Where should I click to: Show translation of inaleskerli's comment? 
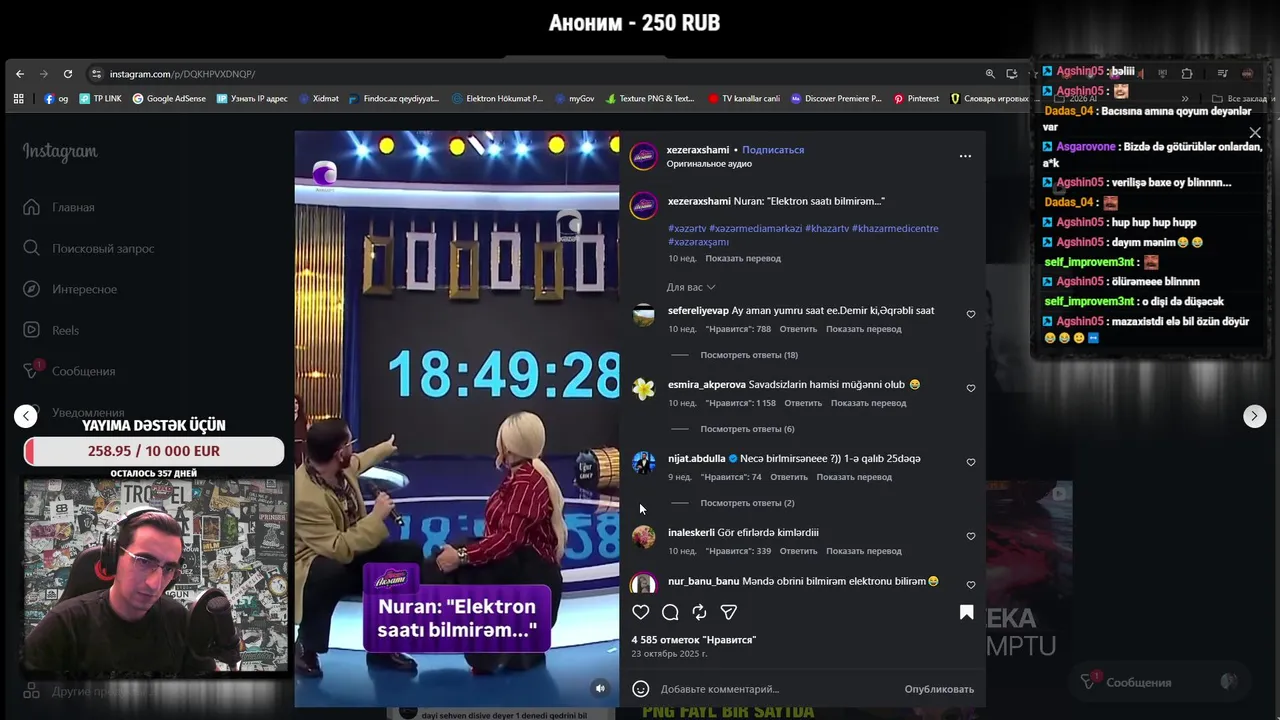864,551
